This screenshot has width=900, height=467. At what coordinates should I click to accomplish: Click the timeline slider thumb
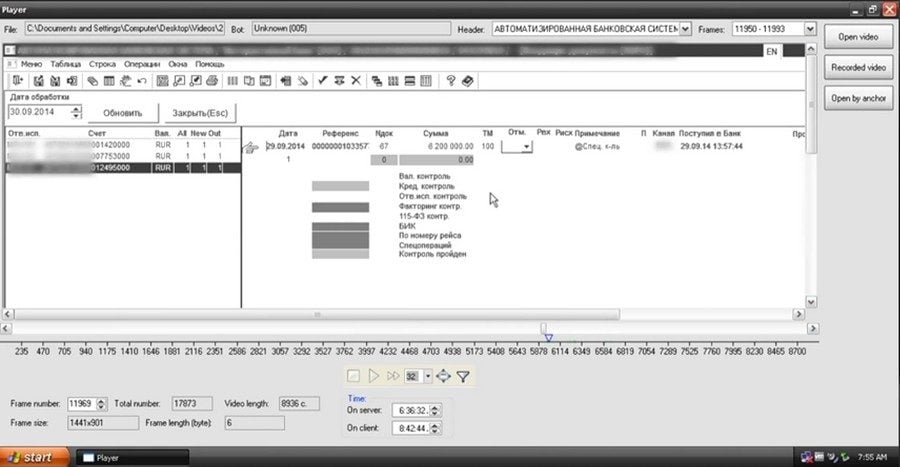click(x=543, y=328)
